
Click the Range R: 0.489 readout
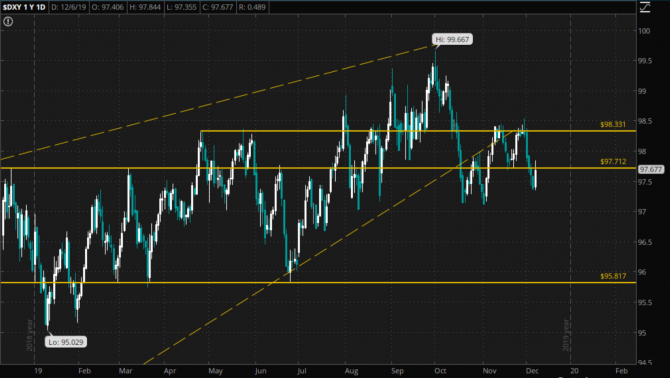tap(252, 7)
